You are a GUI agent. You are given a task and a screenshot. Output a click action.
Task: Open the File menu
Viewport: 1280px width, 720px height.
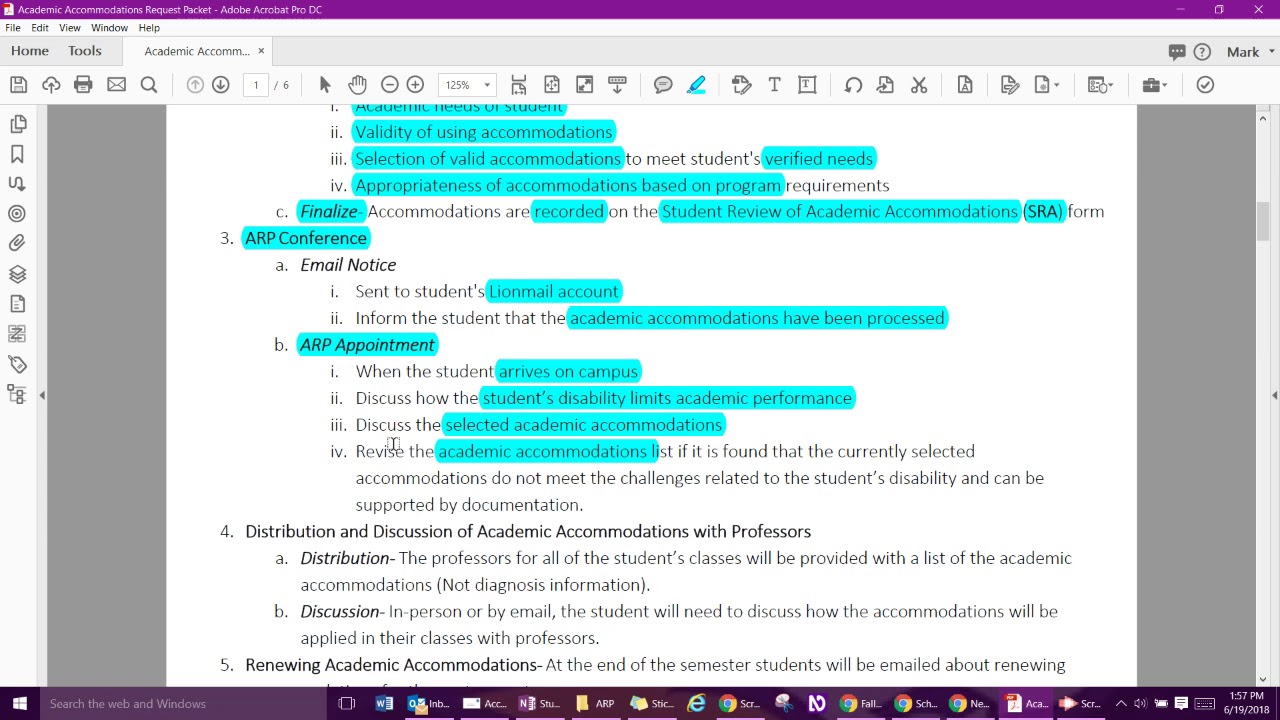point(13,28)
